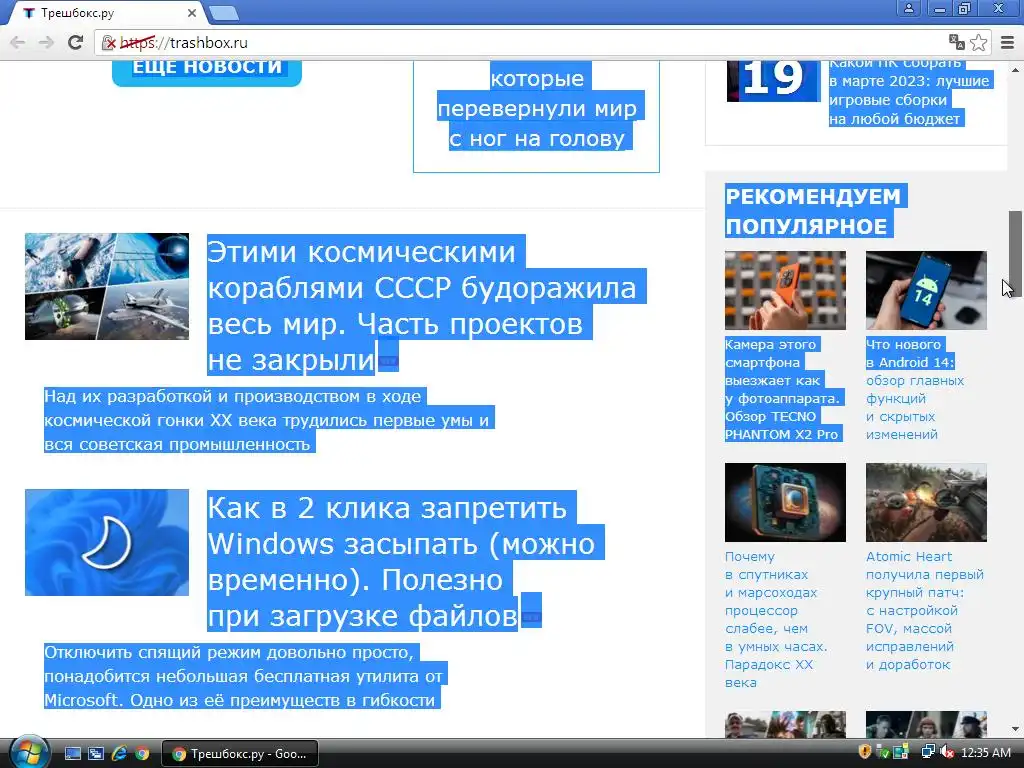Click the comments icon after 'загрузке файлов'
This screenshot has height=768, width=1024.
[x=531, y=616]
